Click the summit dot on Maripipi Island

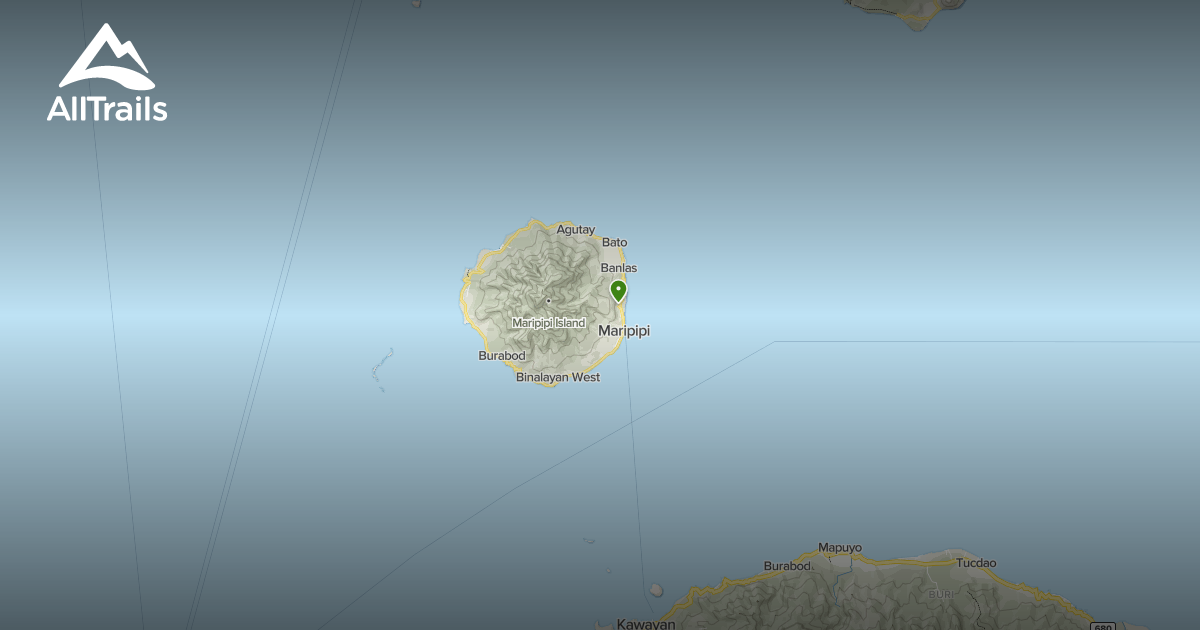548,301
